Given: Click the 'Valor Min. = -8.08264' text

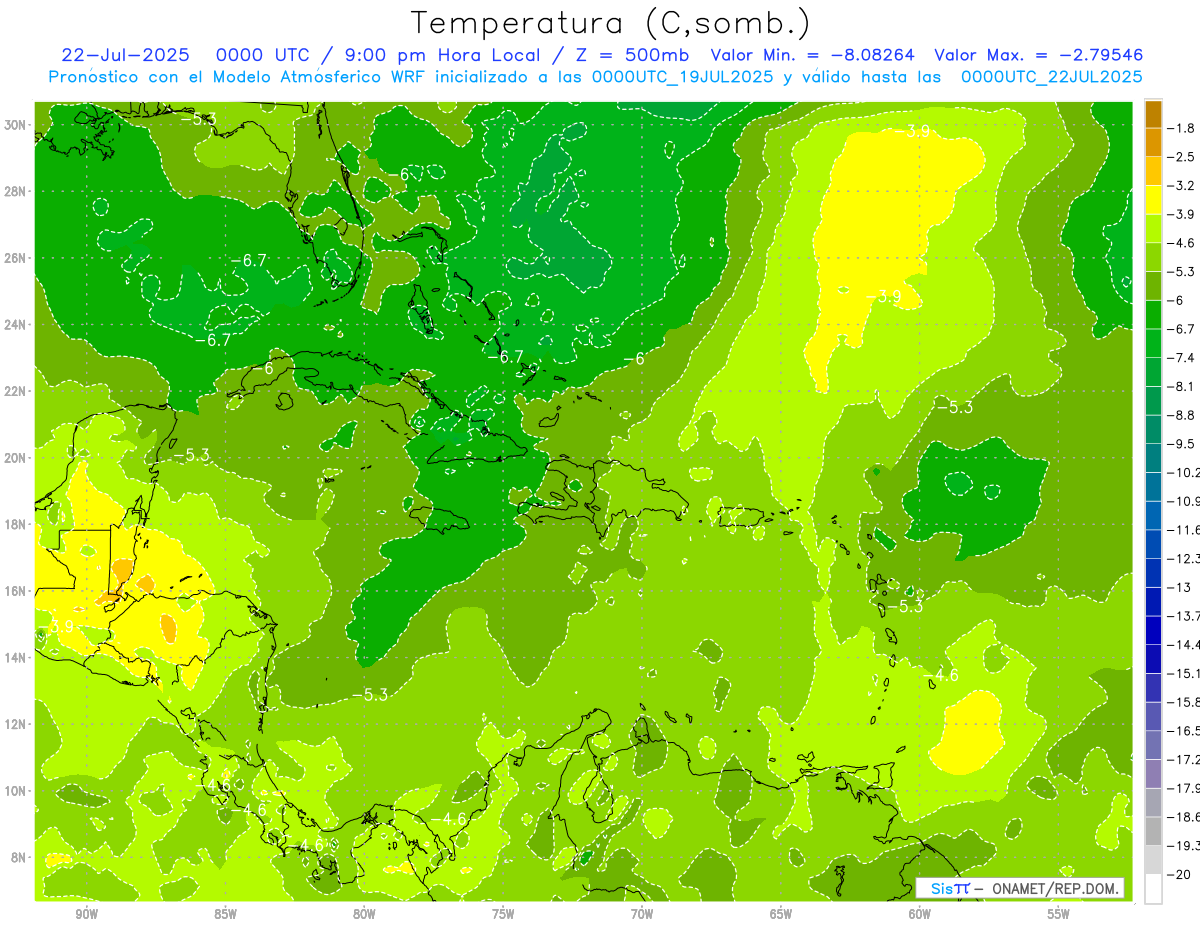Looking at the screenshot, I should coord(813,55).
